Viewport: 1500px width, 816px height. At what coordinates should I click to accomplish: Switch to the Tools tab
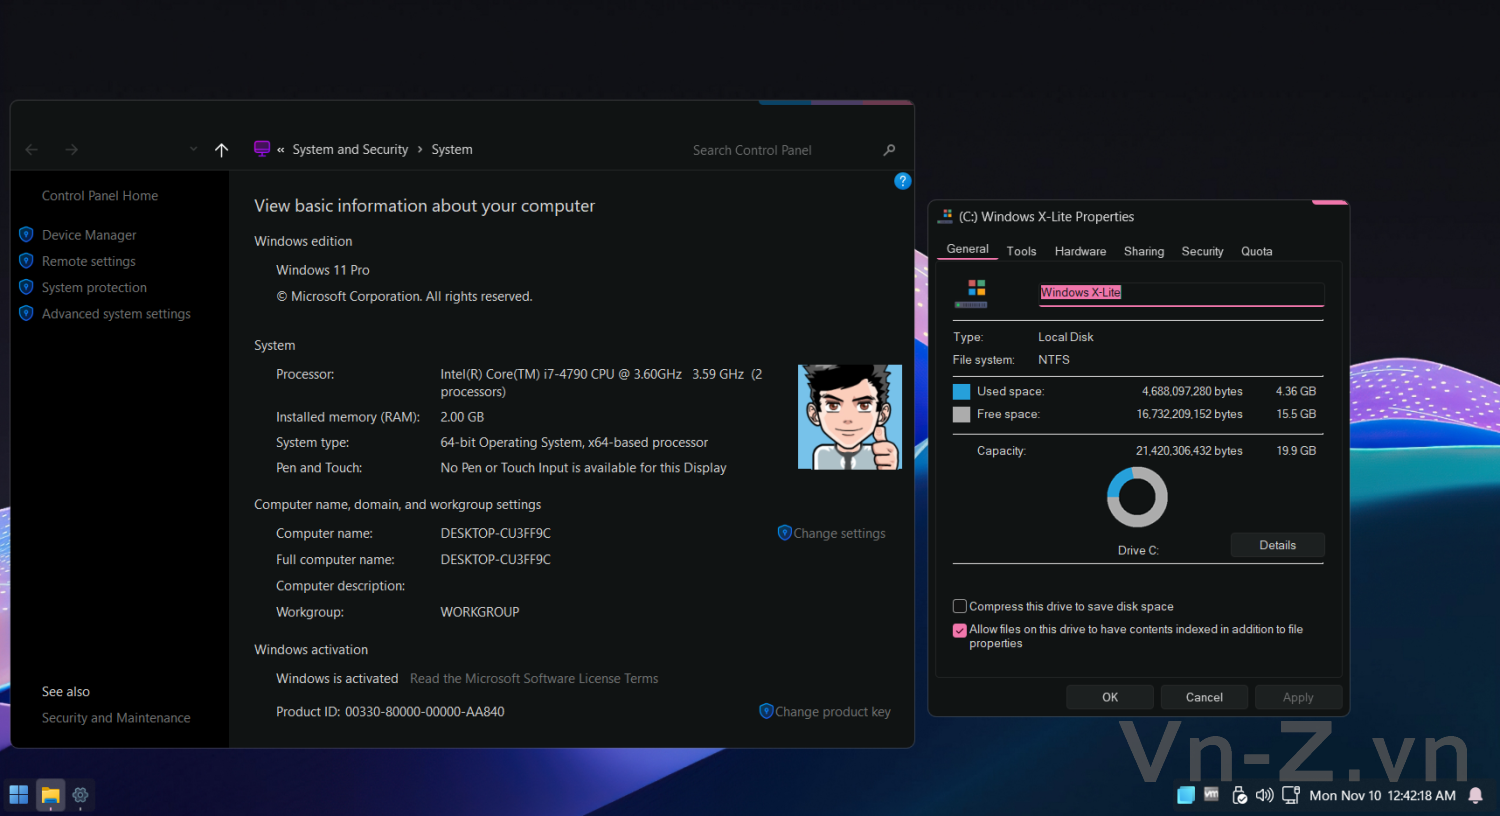(1021, 251)
